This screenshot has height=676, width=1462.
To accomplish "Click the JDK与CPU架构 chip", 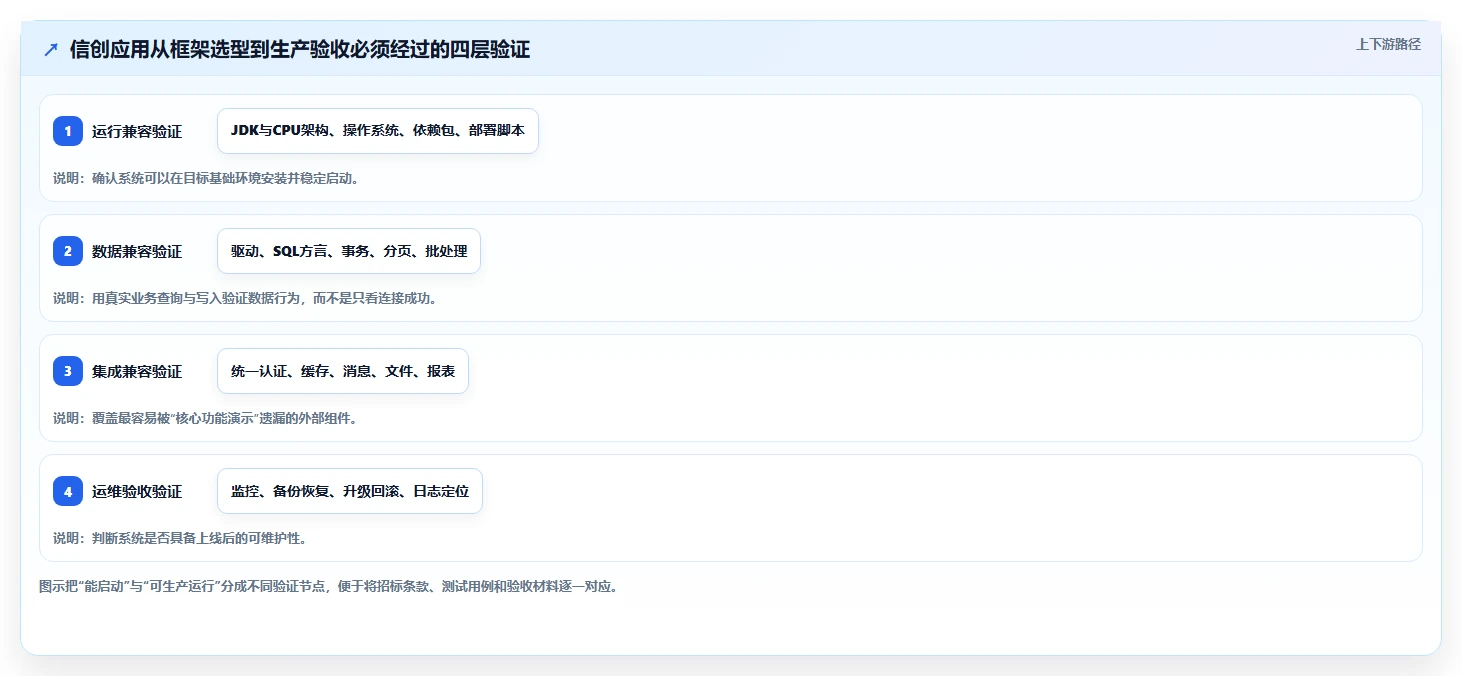I will pos(378,131).
